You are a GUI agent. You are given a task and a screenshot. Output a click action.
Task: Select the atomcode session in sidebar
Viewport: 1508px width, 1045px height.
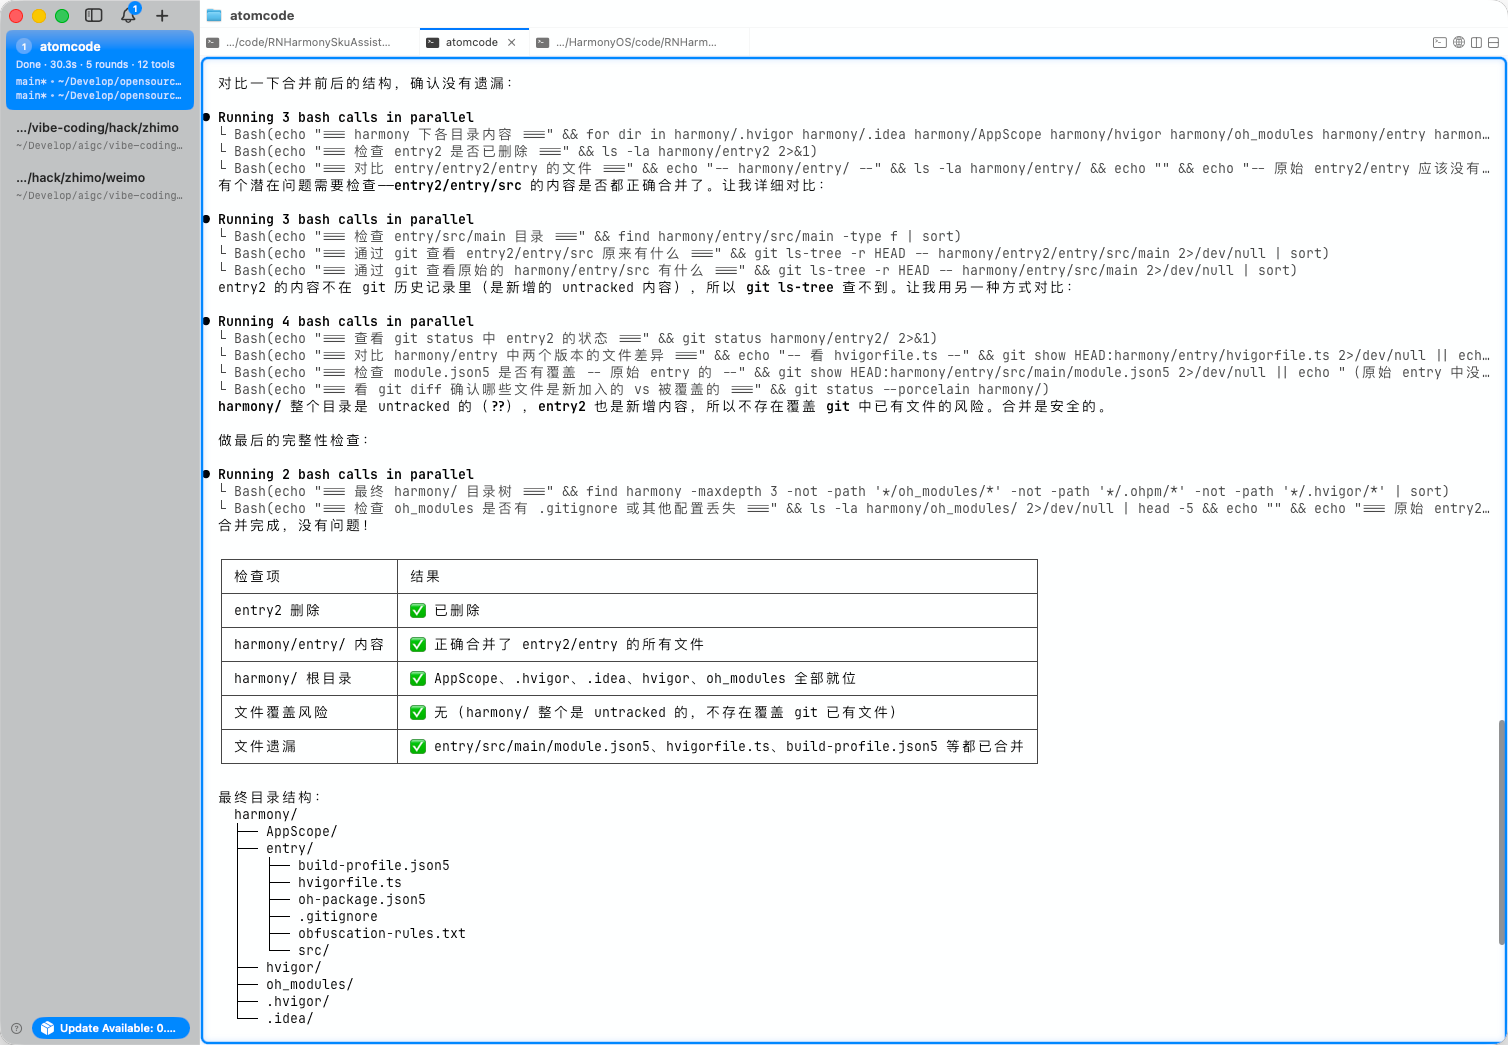100,70
